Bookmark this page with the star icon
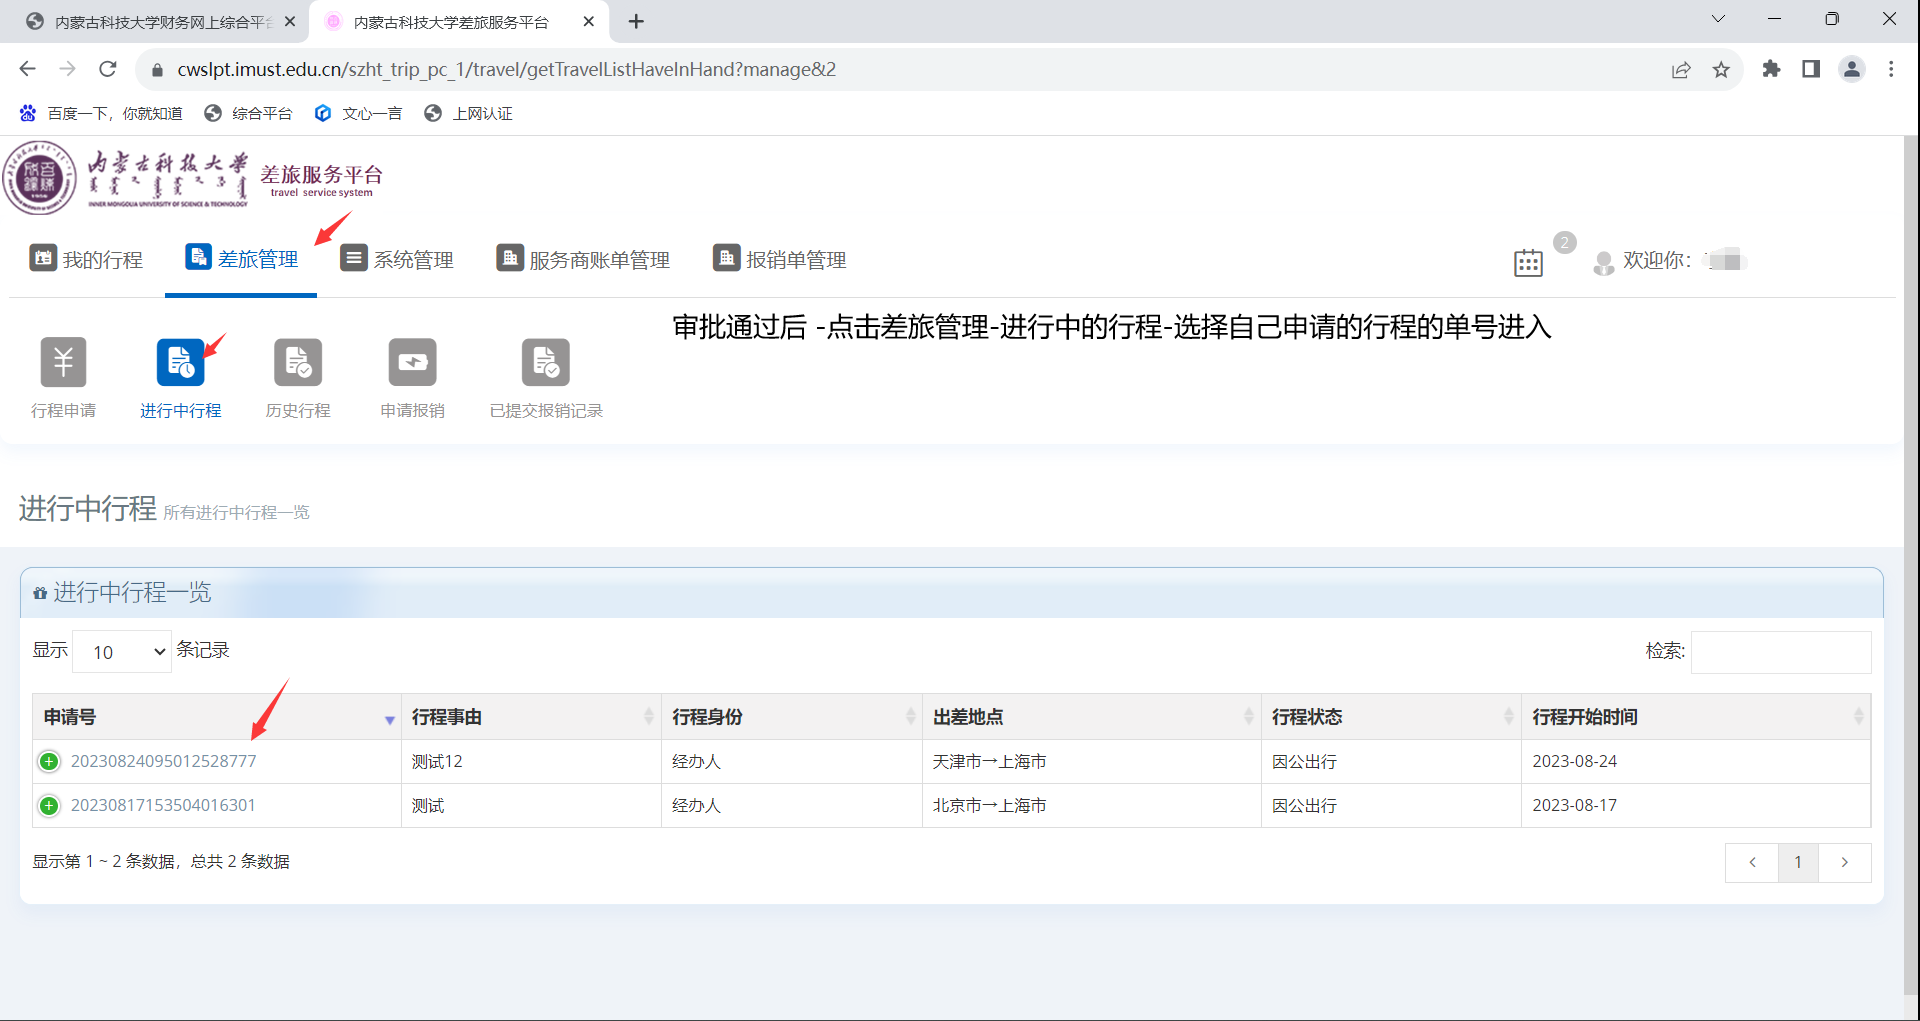The height and width of the screenshot is (1021, 1920). [x=1721, y=69]
